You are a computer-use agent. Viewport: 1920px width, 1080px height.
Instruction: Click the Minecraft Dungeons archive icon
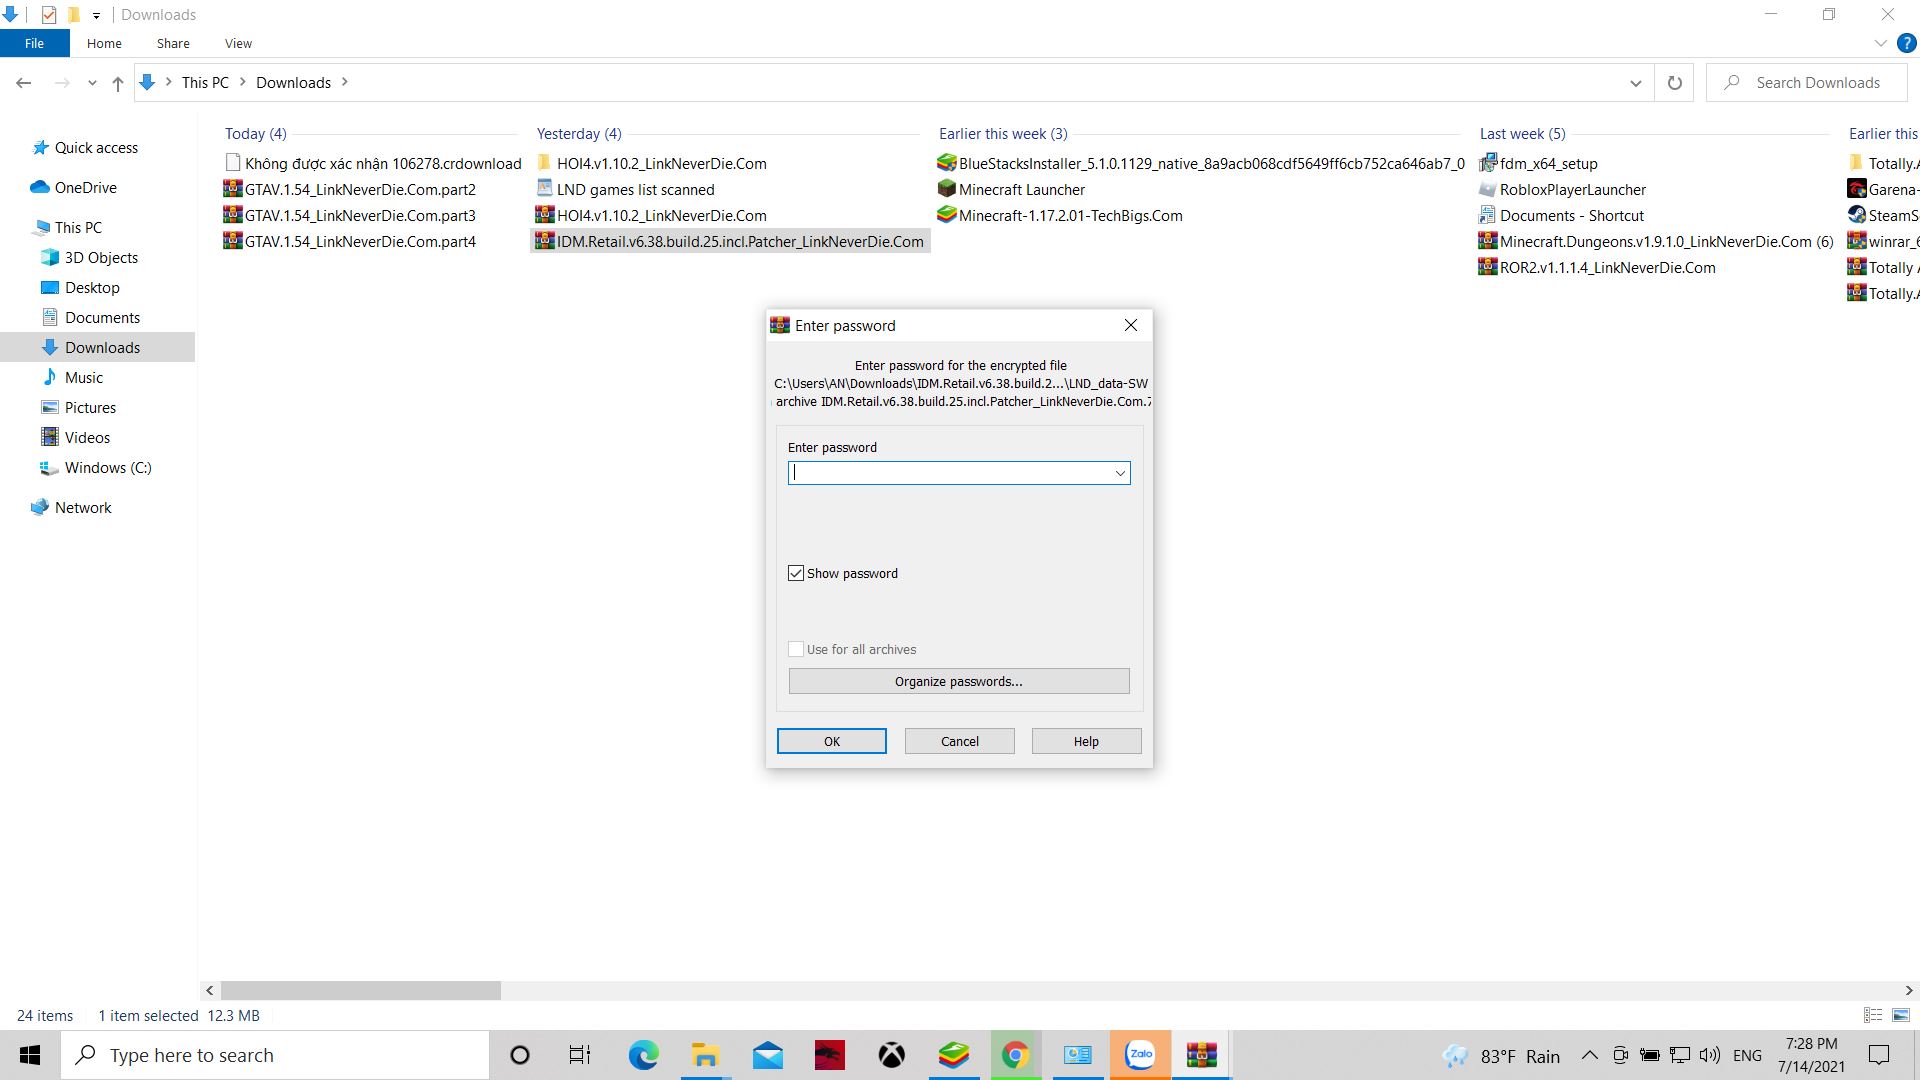coord(1489,241)
